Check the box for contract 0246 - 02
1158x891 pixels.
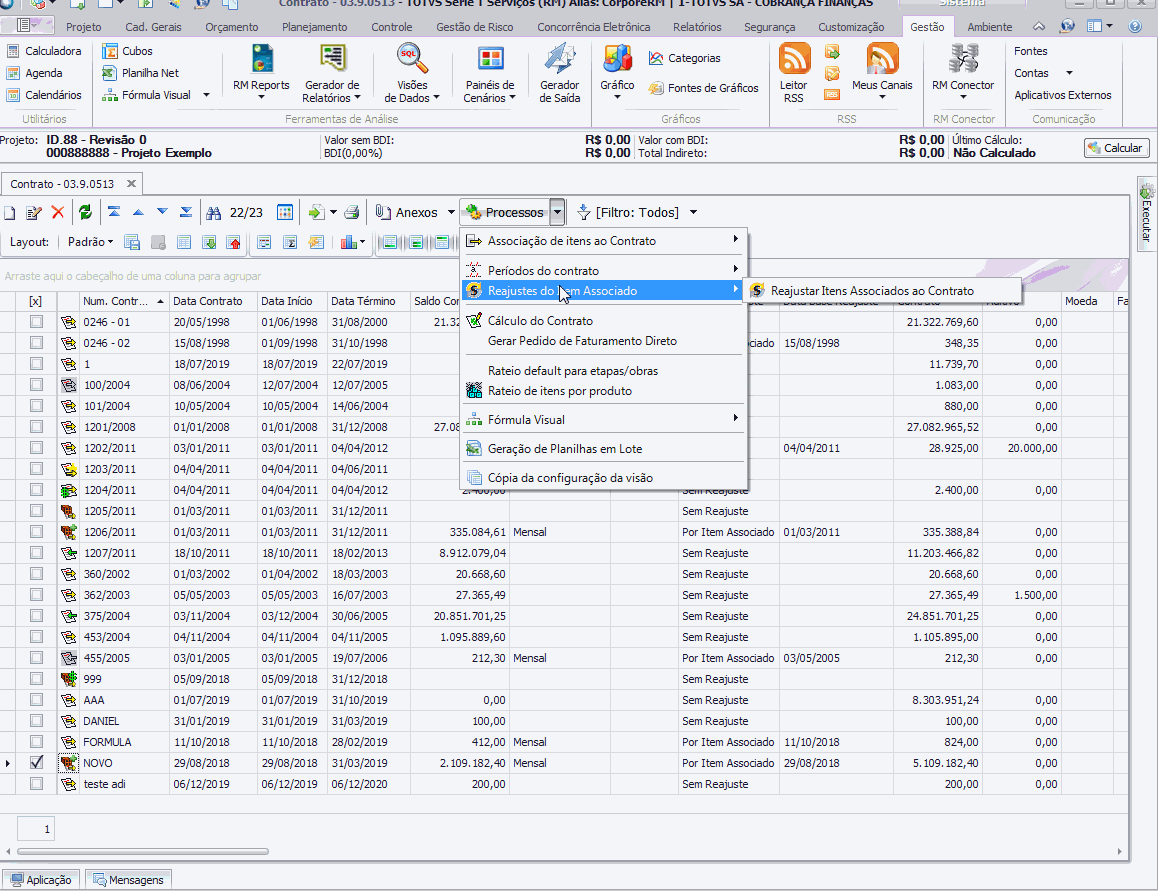tap(36, 343)
